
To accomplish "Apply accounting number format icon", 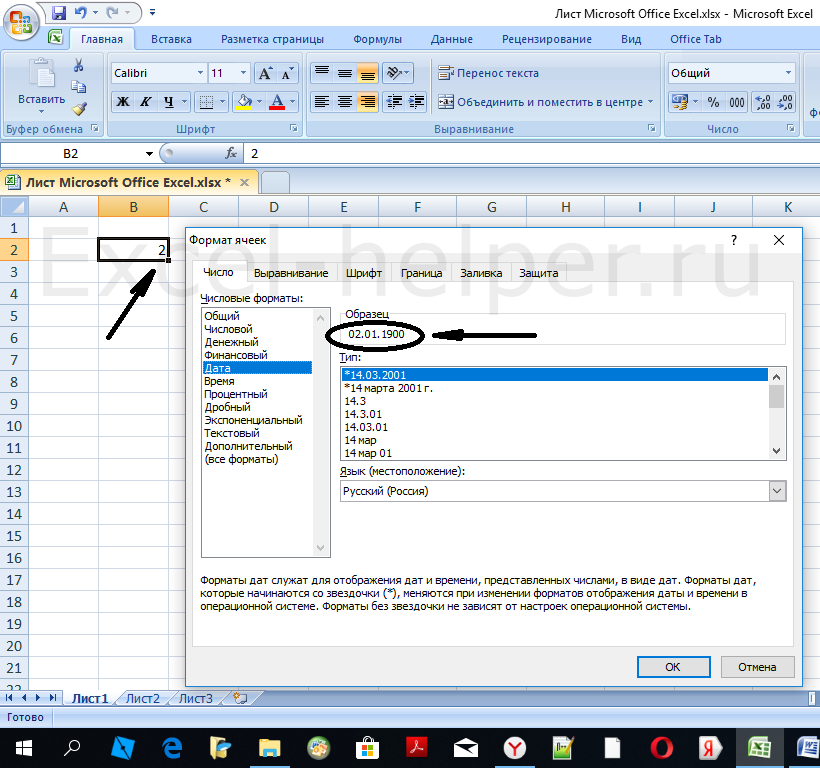I will (x=679, y=102).
